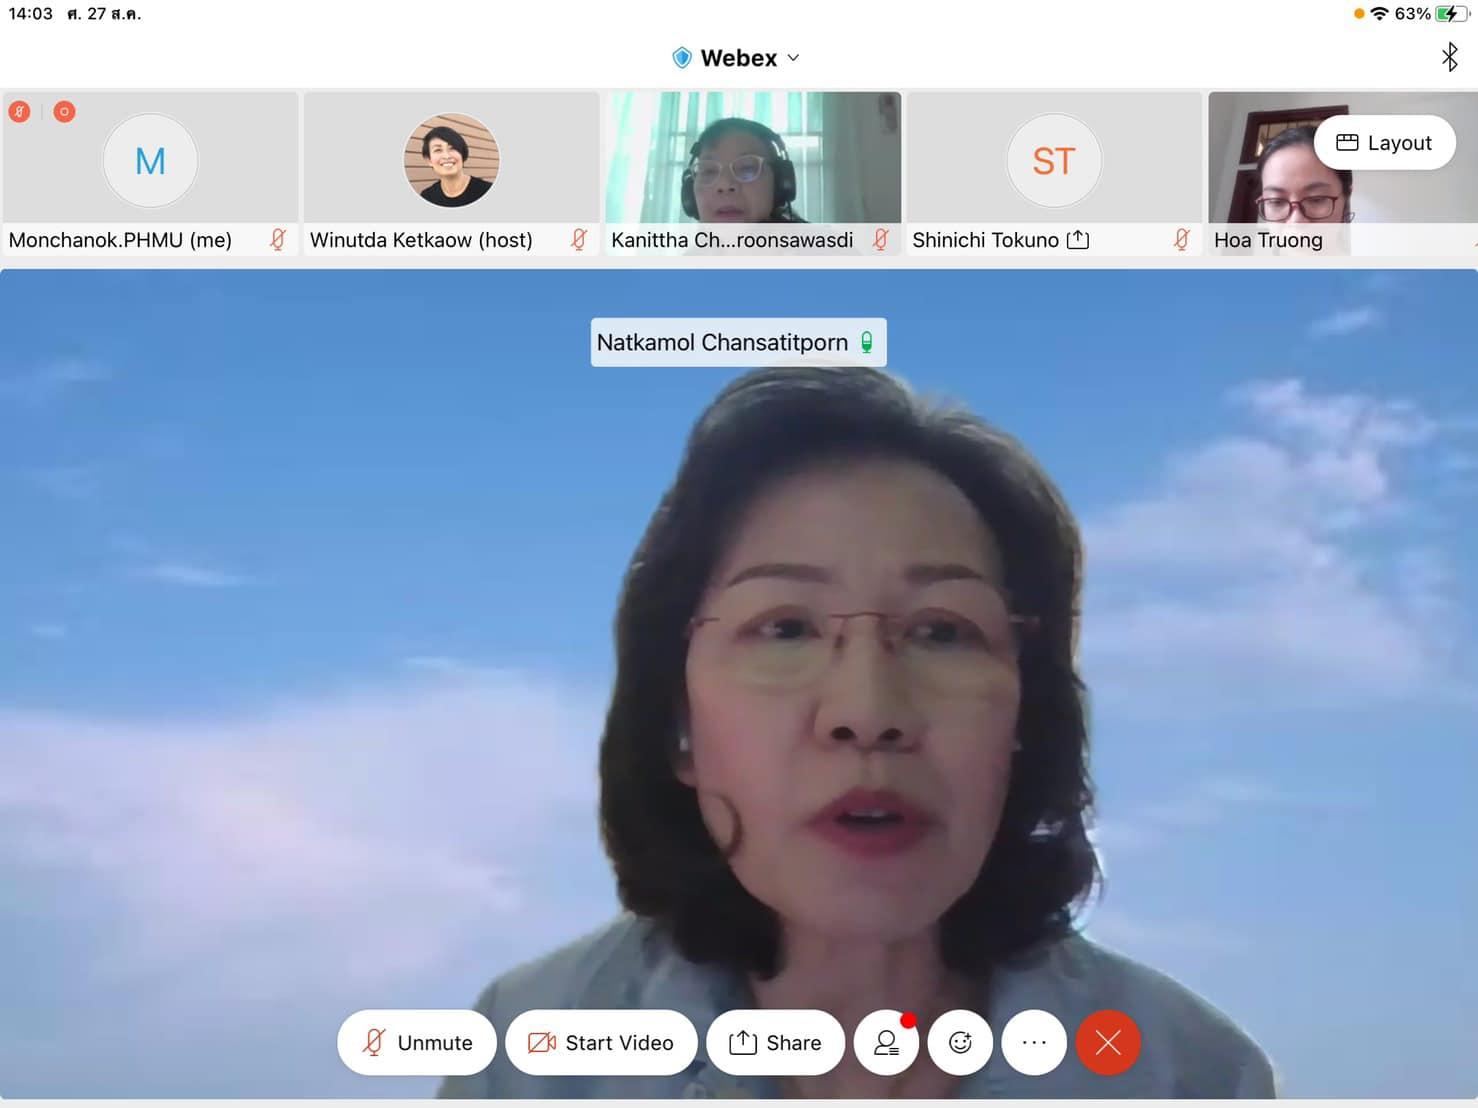Tap the Wi-Fi icon in status bar
Screen dimensions: 1478x1108
click(1380, 14)
